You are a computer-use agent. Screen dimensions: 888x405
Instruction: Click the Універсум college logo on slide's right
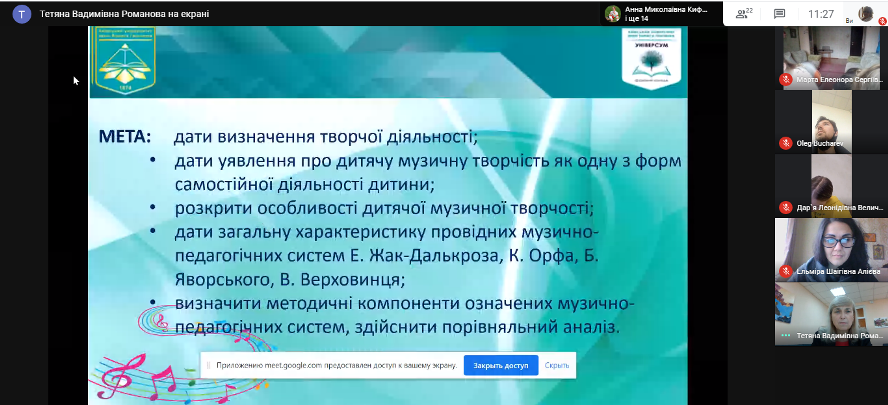pos(651,58)
